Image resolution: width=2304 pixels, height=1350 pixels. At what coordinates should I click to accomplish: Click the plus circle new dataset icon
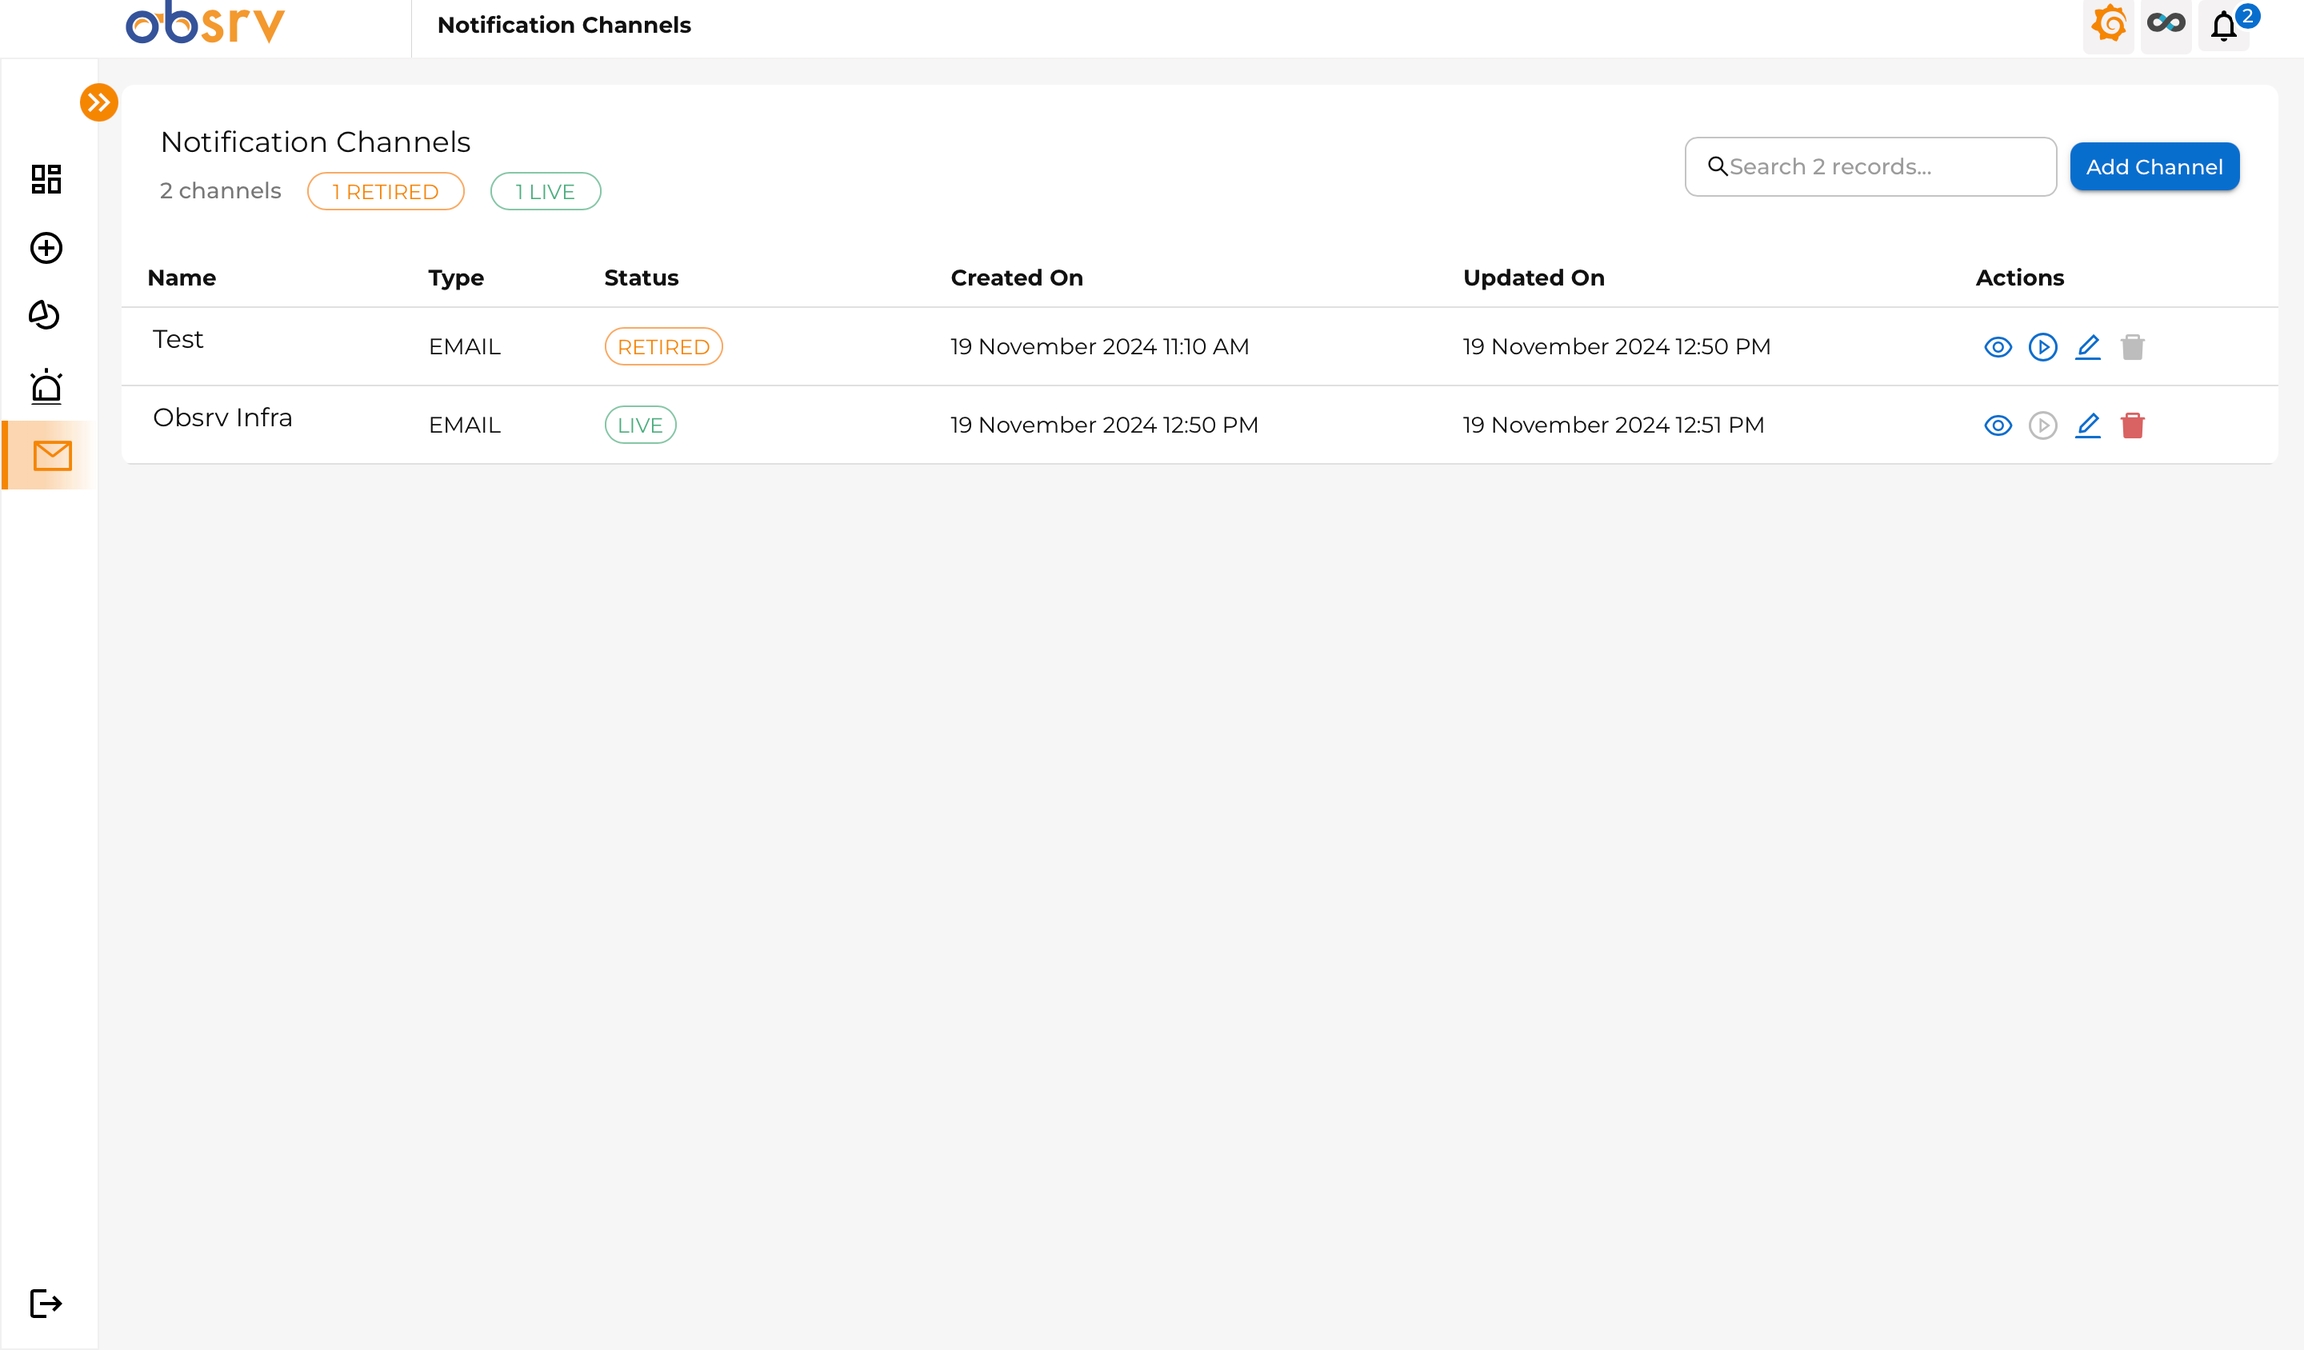(x=46, y=248)
